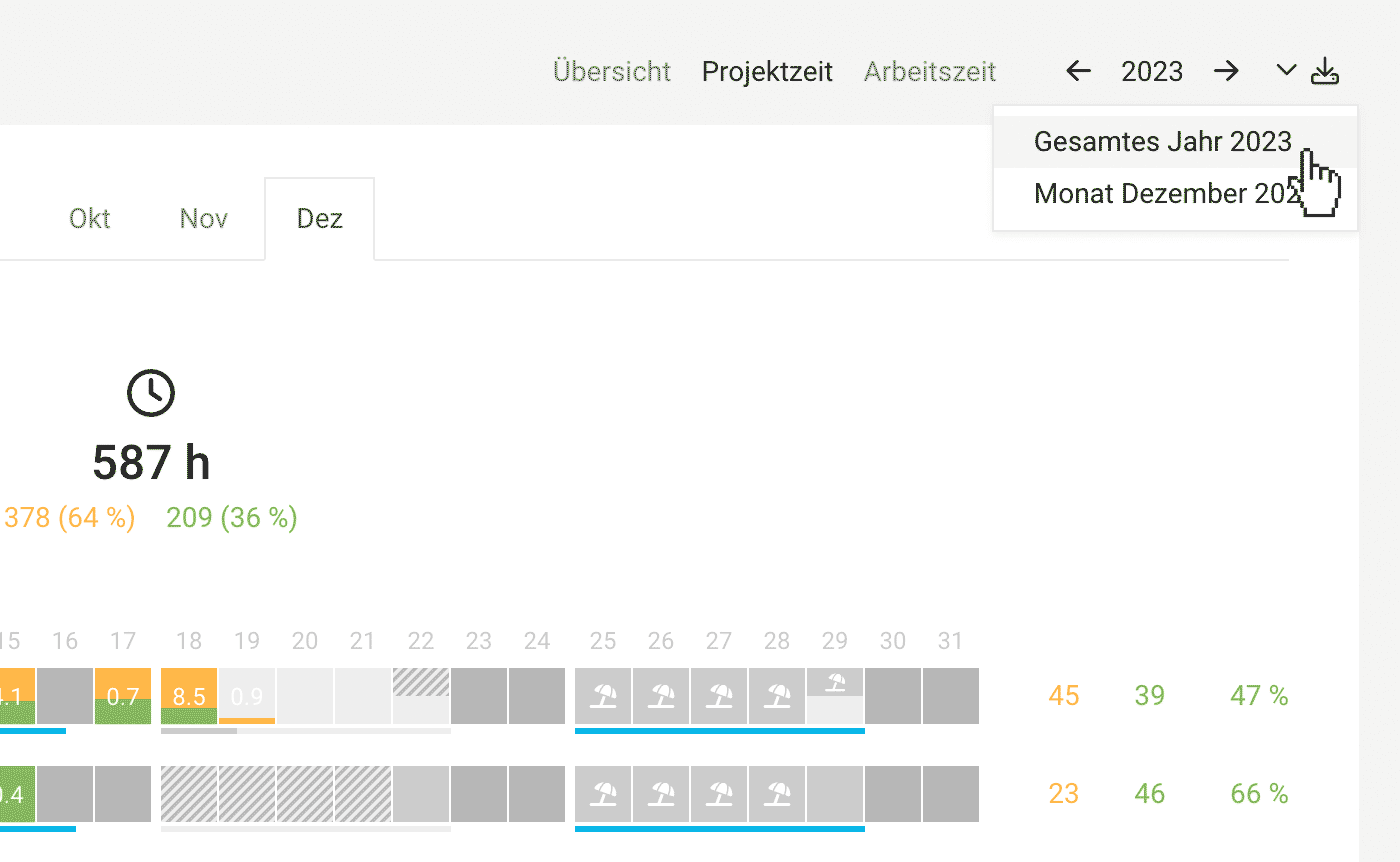The image size is (1400, 862).
Task: Click the empty day 21 cell in the 47 % row
Action: pyautogui.click(x=363, y=696)
